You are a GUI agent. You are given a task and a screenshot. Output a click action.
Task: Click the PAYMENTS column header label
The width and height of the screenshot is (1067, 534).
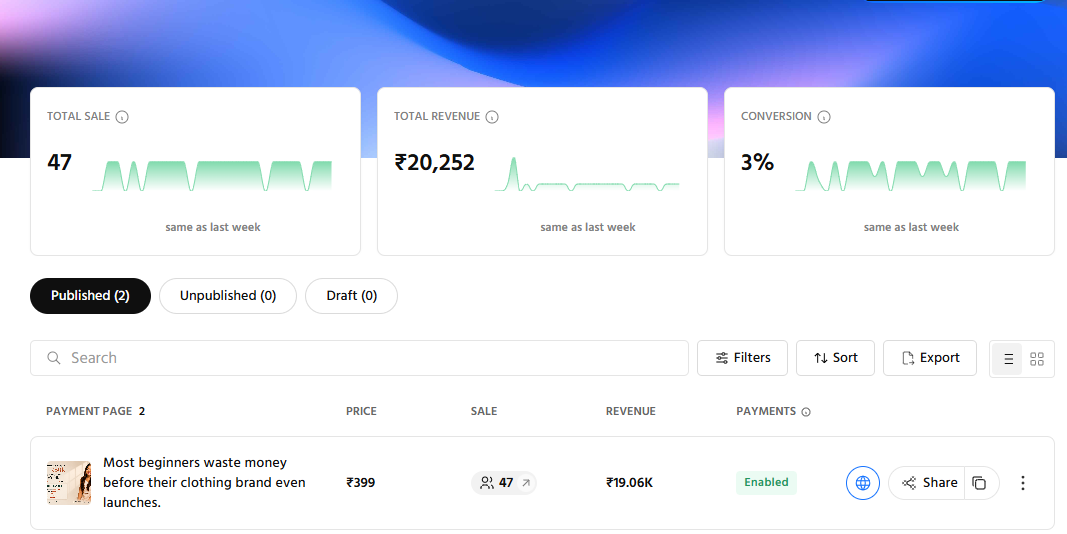point(766,412)
